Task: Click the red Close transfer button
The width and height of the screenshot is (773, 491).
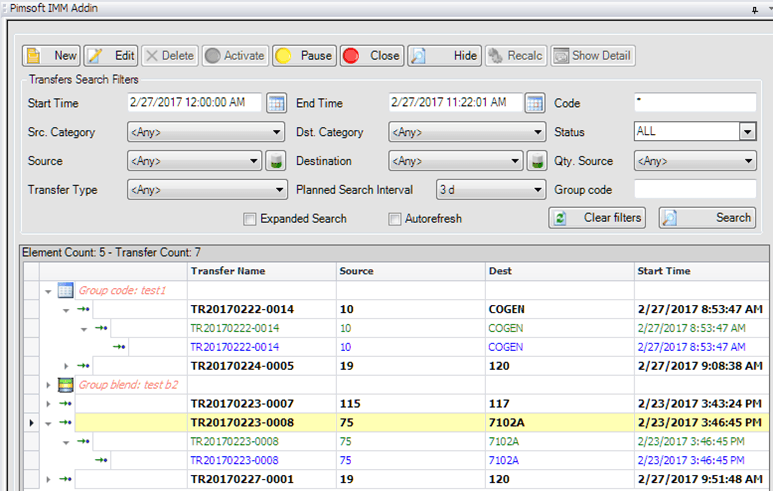Action: [x=371, y=56]
